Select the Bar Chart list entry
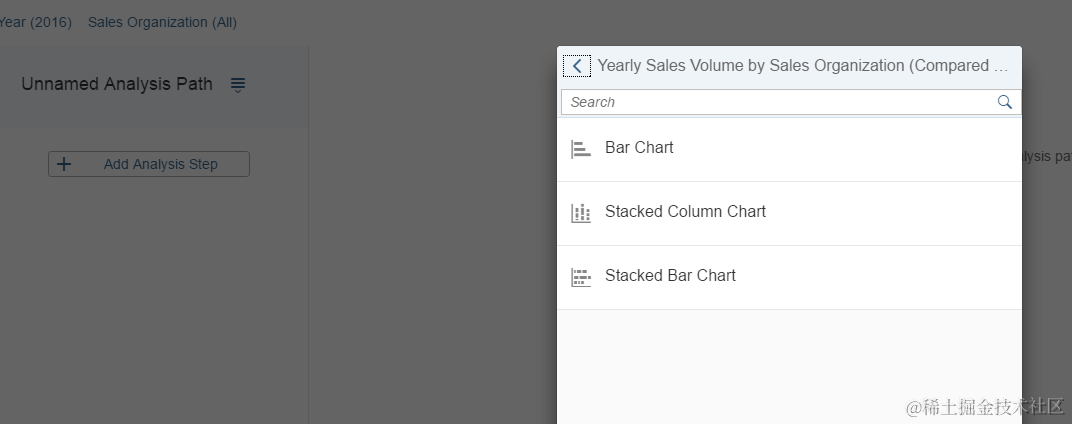 [639, 148]
